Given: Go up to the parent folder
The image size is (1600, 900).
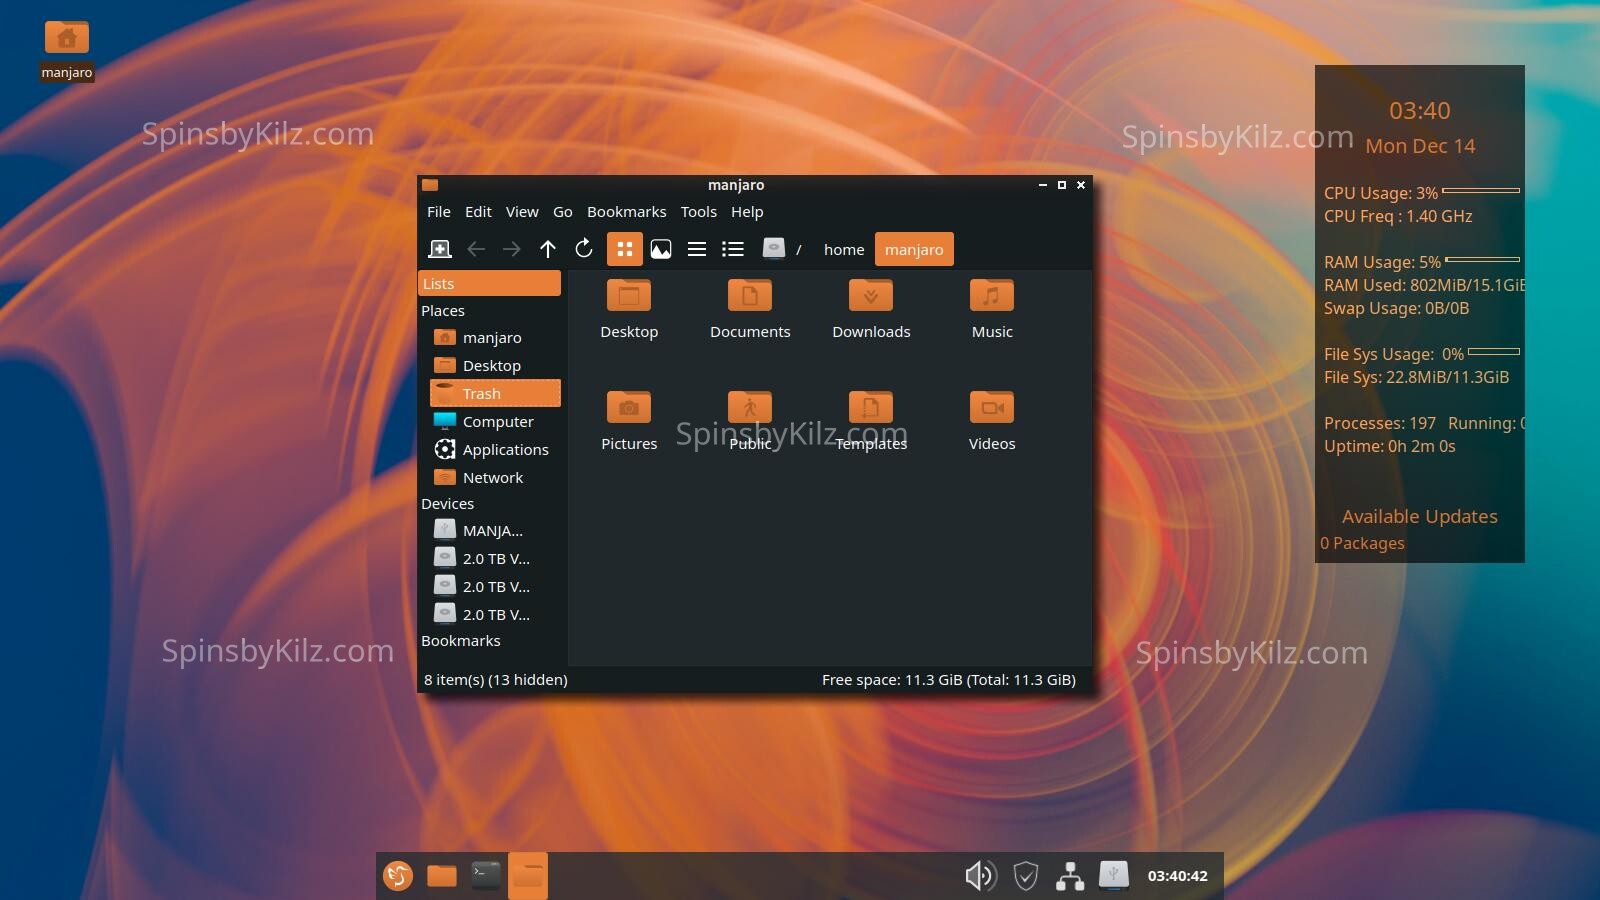Looking at the screenshot, I should 548,249.
